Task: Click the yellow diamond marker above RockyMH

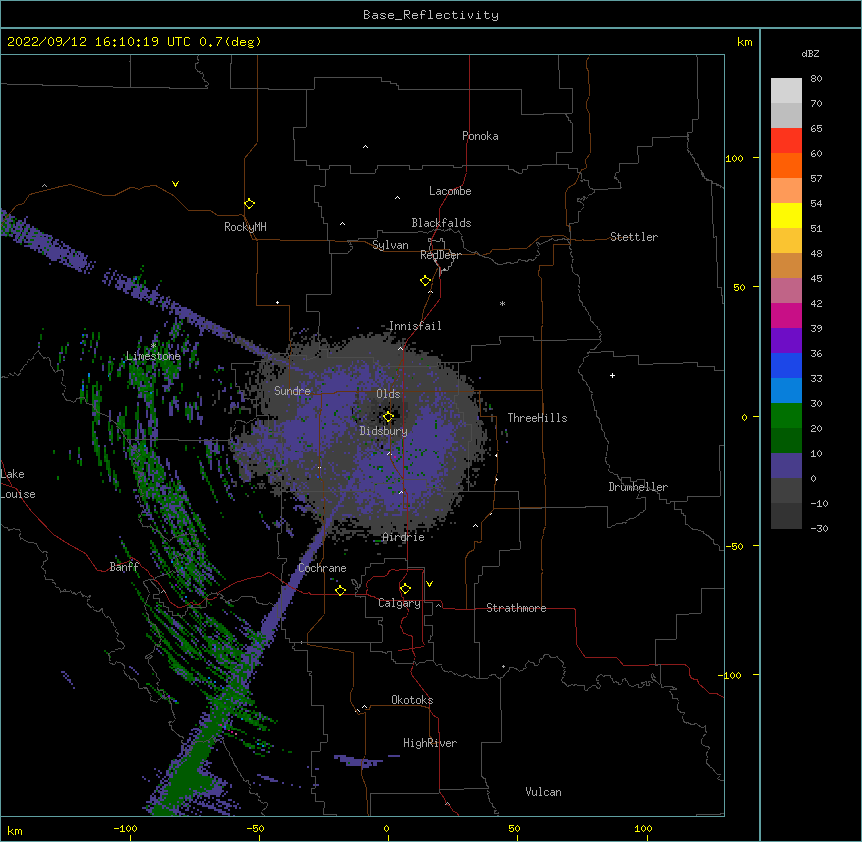Action: coord(249,204)
